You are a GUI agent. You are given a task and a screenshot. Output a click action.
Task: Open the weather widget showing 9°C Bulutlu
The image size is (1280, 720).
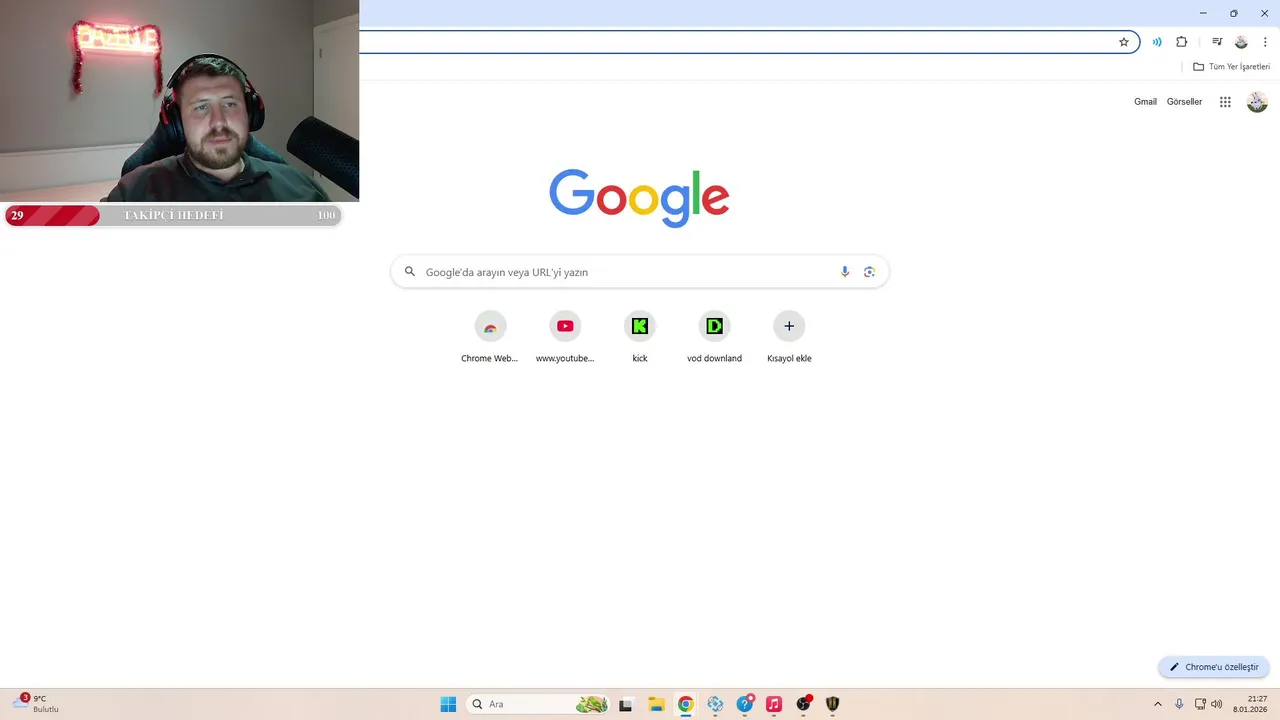point(36,704)
